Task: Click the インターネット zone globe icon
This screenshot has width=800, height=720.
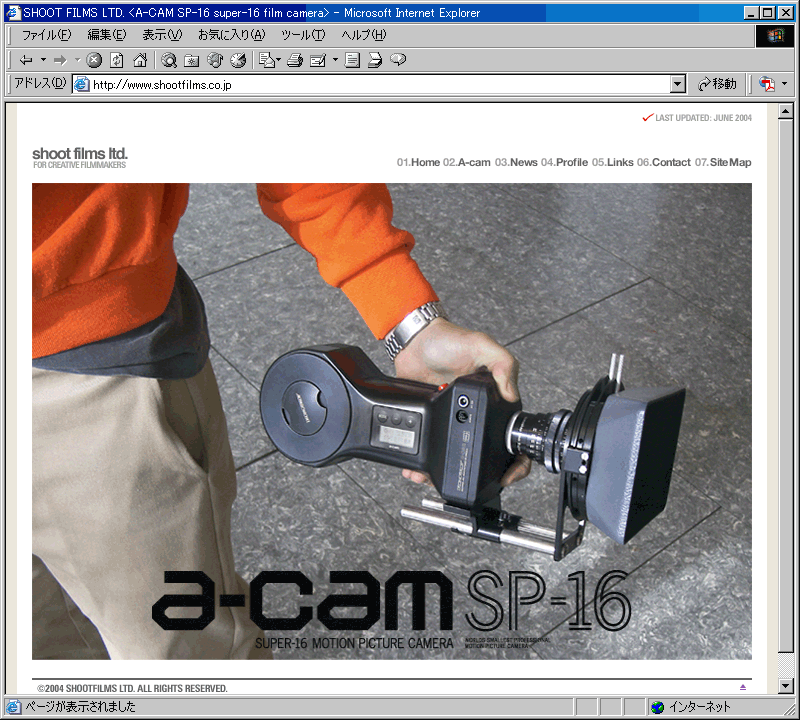Action: [x=658, y=707]
